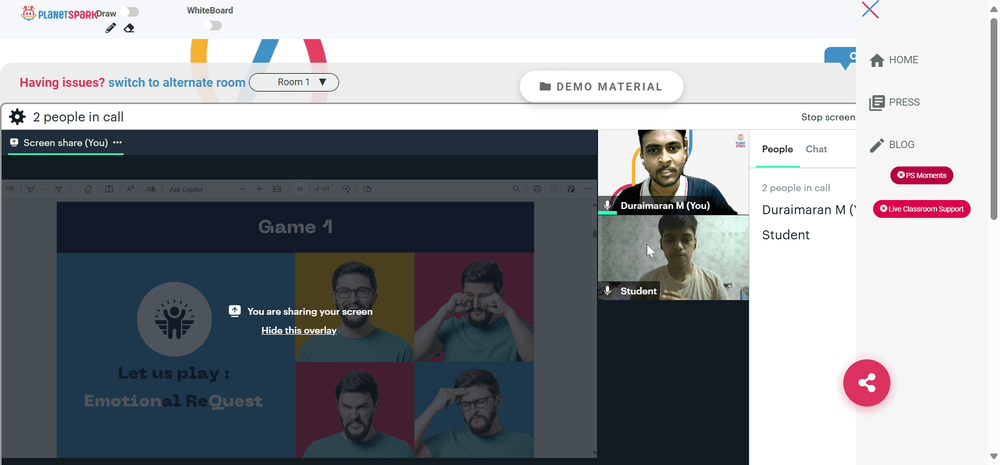Select the Screen share (You) tab

66,143
